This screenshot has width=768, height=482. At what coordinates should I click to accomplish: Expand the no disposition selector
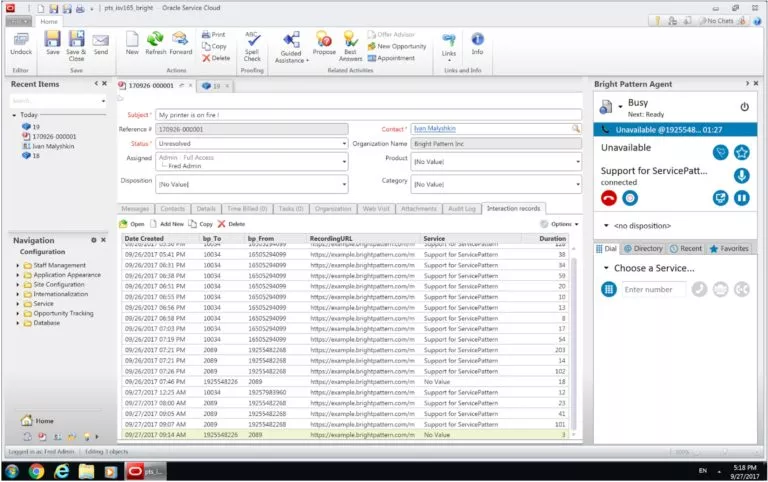(638, 226)
